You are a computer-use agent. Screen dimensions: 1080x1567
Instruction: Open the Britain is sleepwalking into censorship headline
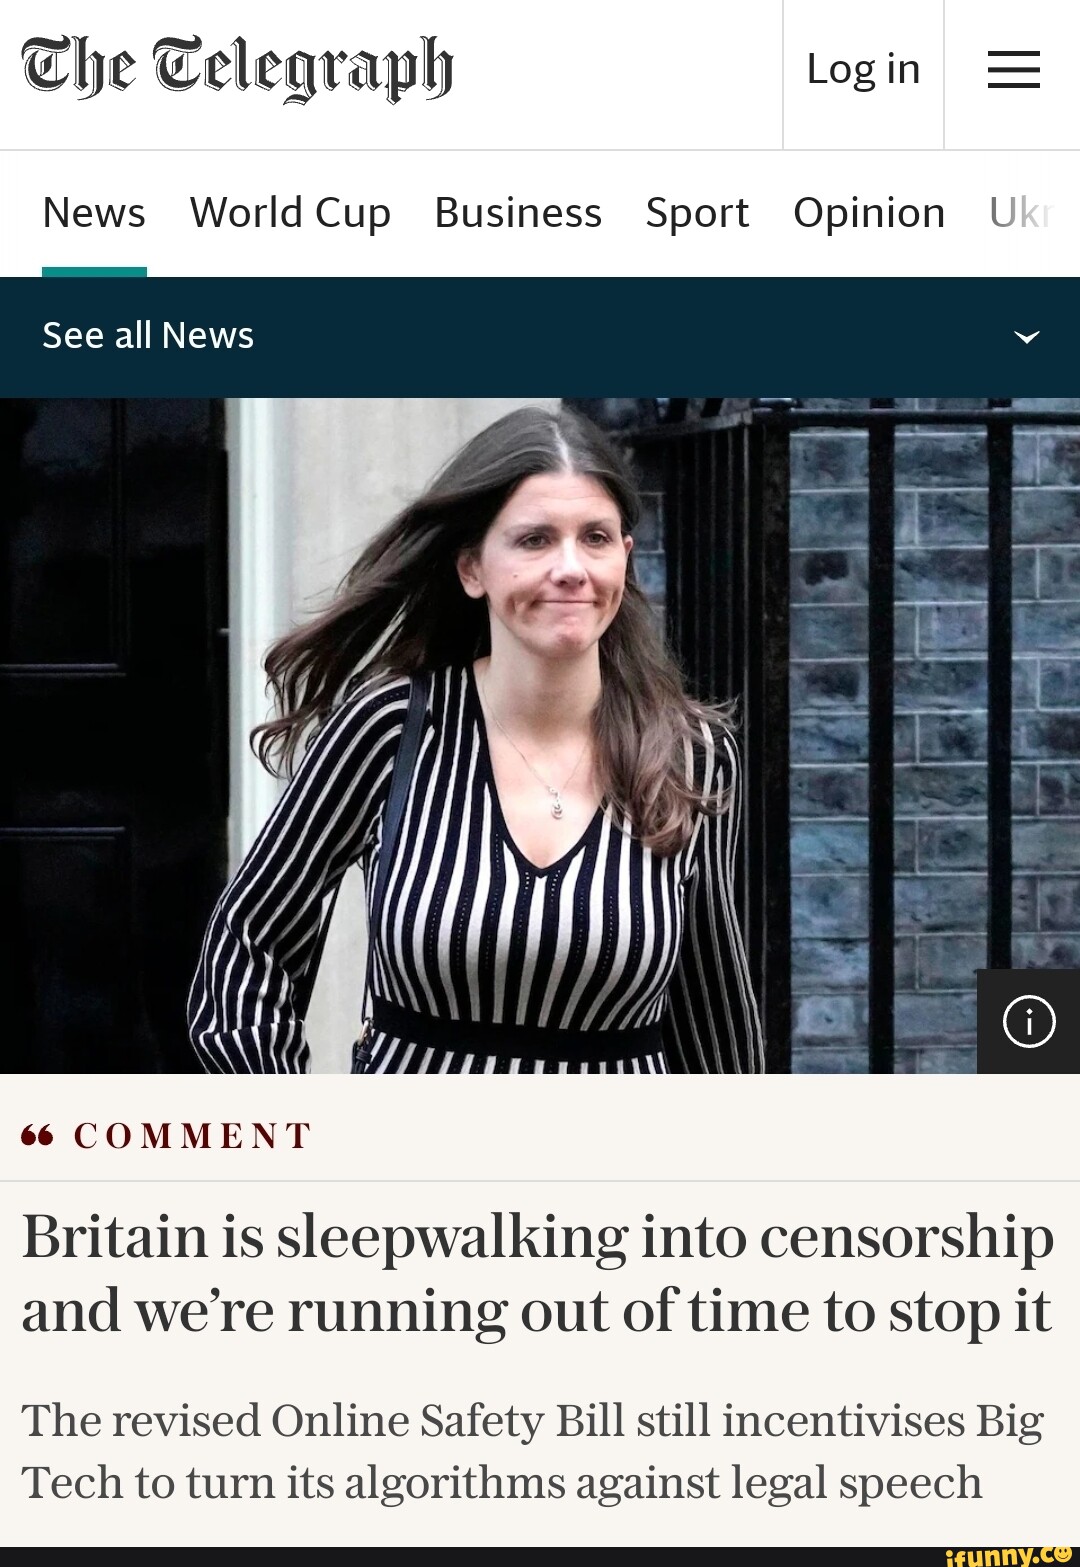538,1272
